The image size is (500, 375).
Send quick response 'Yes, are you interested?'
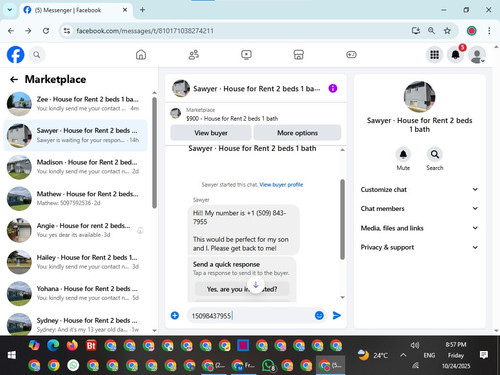click(x=242, y=289)
